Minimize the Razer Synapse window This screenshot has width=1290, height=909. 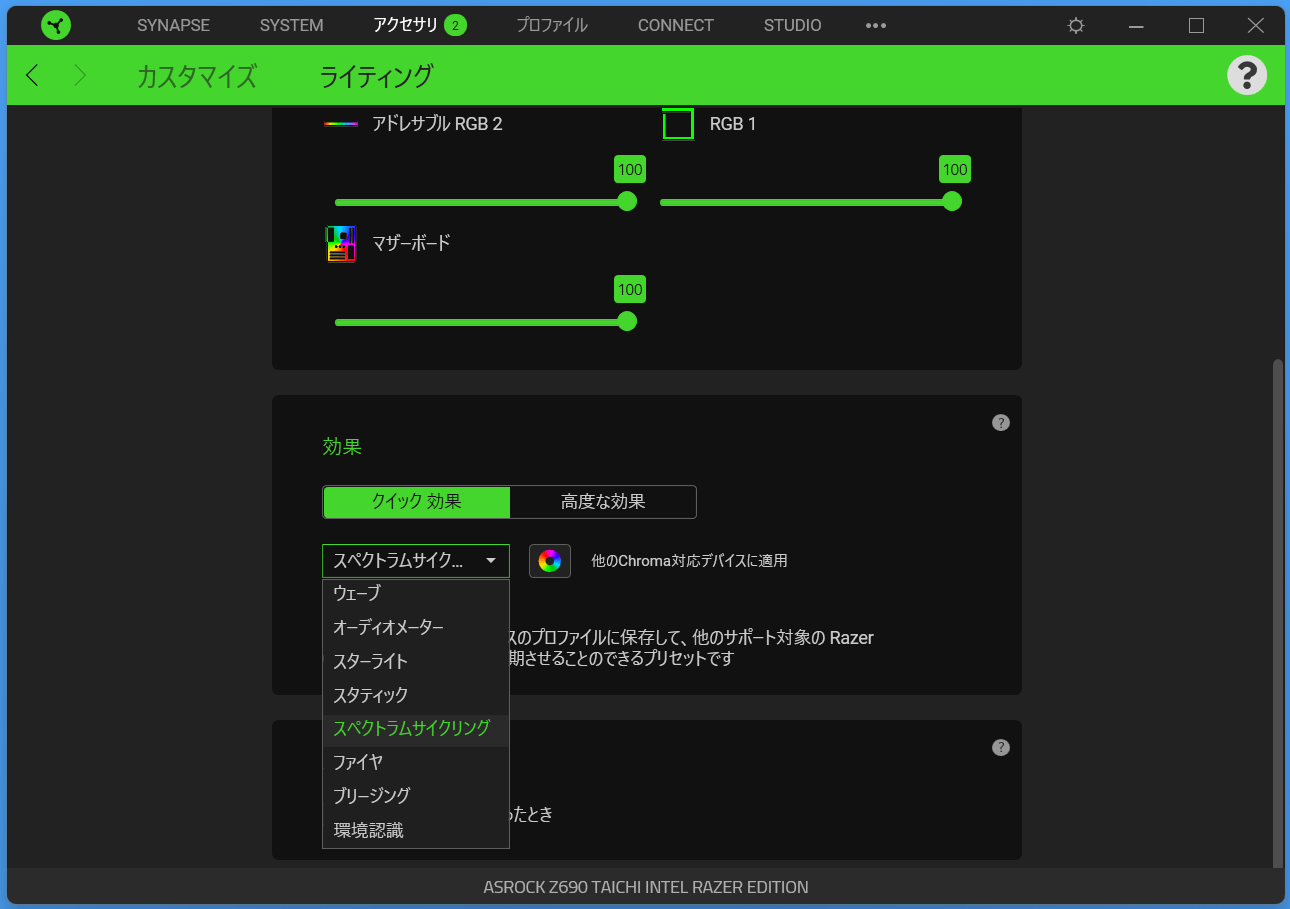[1136, 26]
